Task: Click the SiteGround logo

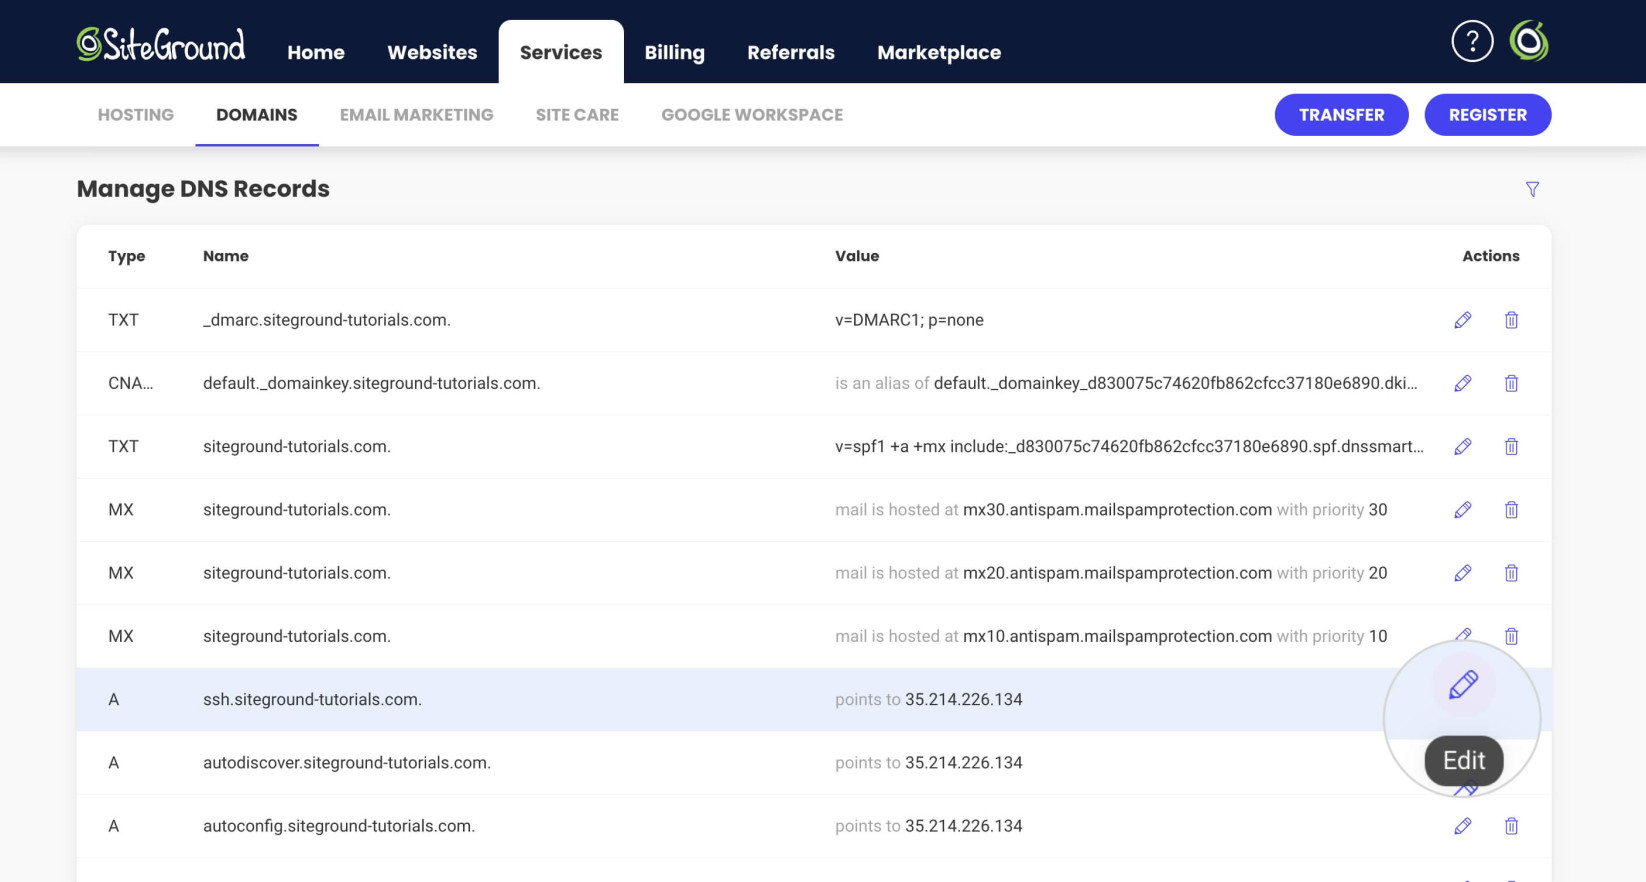Action: pyautogui.click(x=161, y=45)
